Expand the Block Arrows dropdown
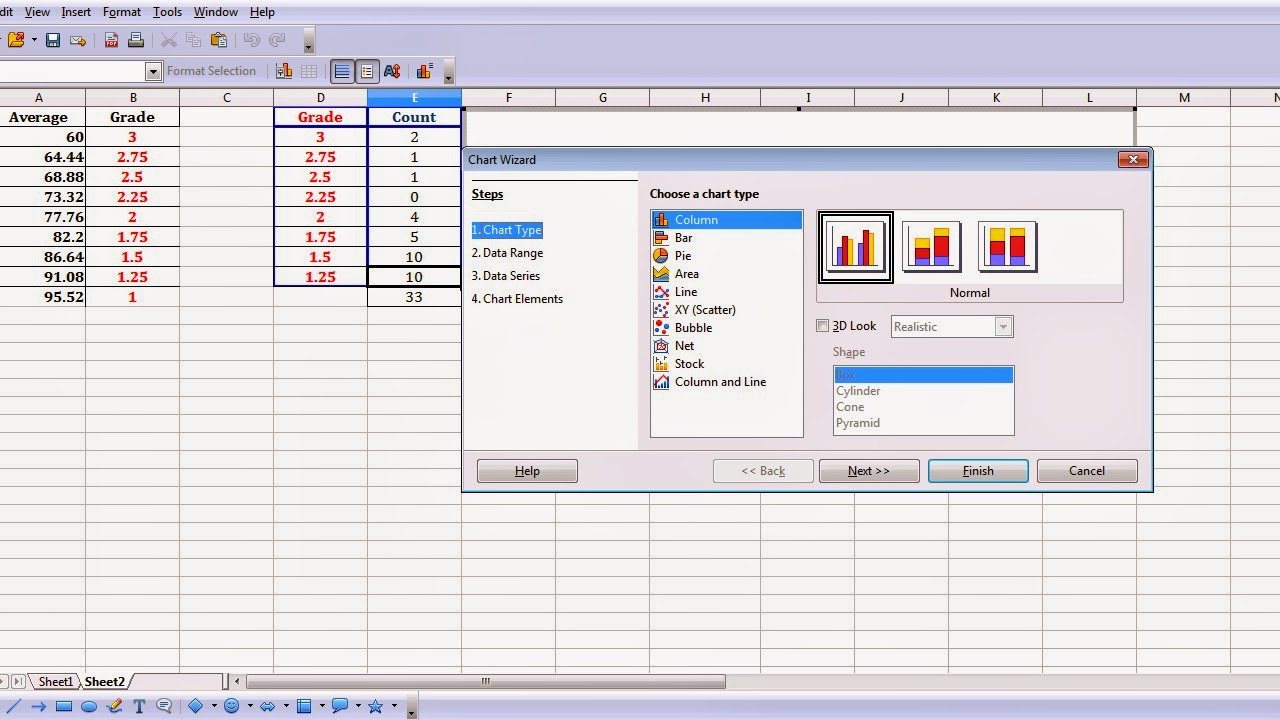The height and width of the screenshot is (720, 1280). [x=286, y=706]
